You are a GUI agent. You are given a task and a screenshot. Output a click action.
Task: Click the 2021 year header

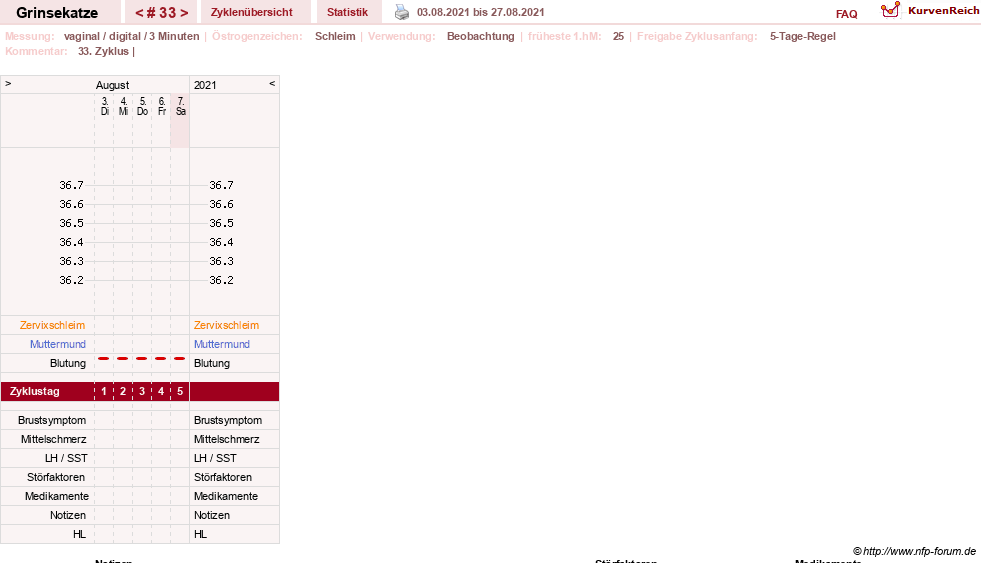click(x=205, y=85)
